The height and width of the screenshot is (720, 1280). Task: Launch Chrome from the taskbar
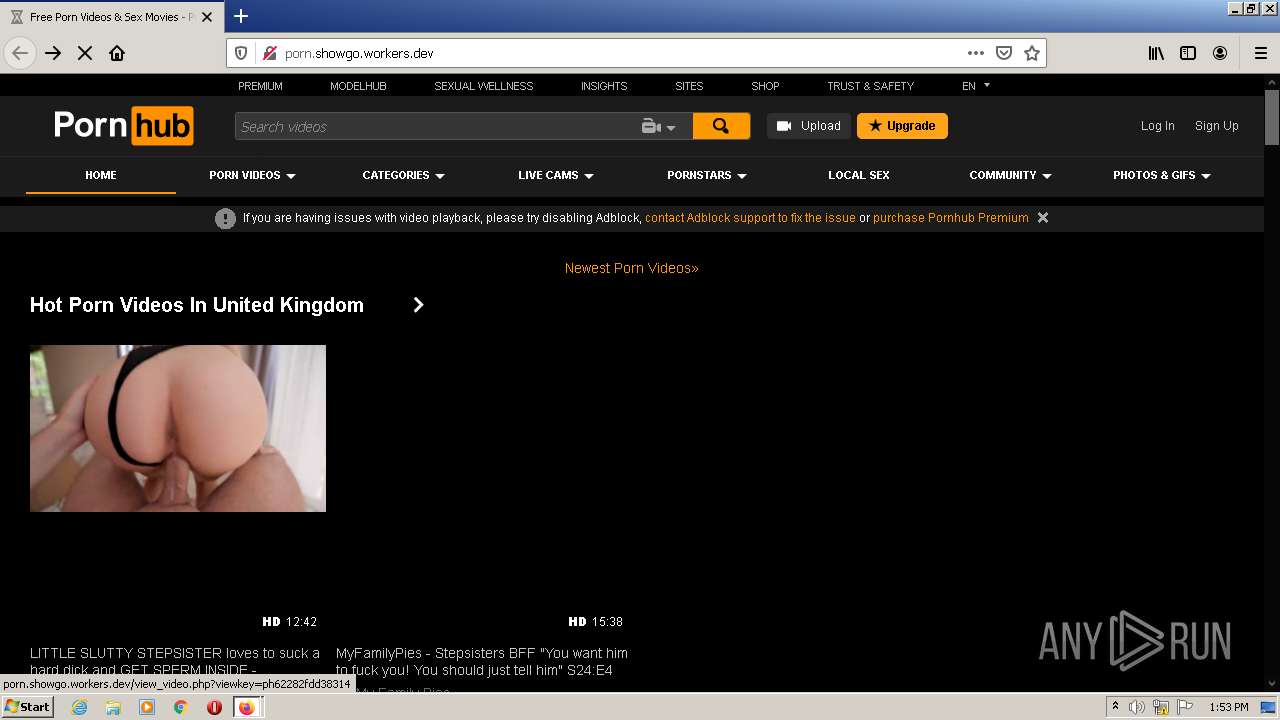pyautogui.click(x=180, y=707)
